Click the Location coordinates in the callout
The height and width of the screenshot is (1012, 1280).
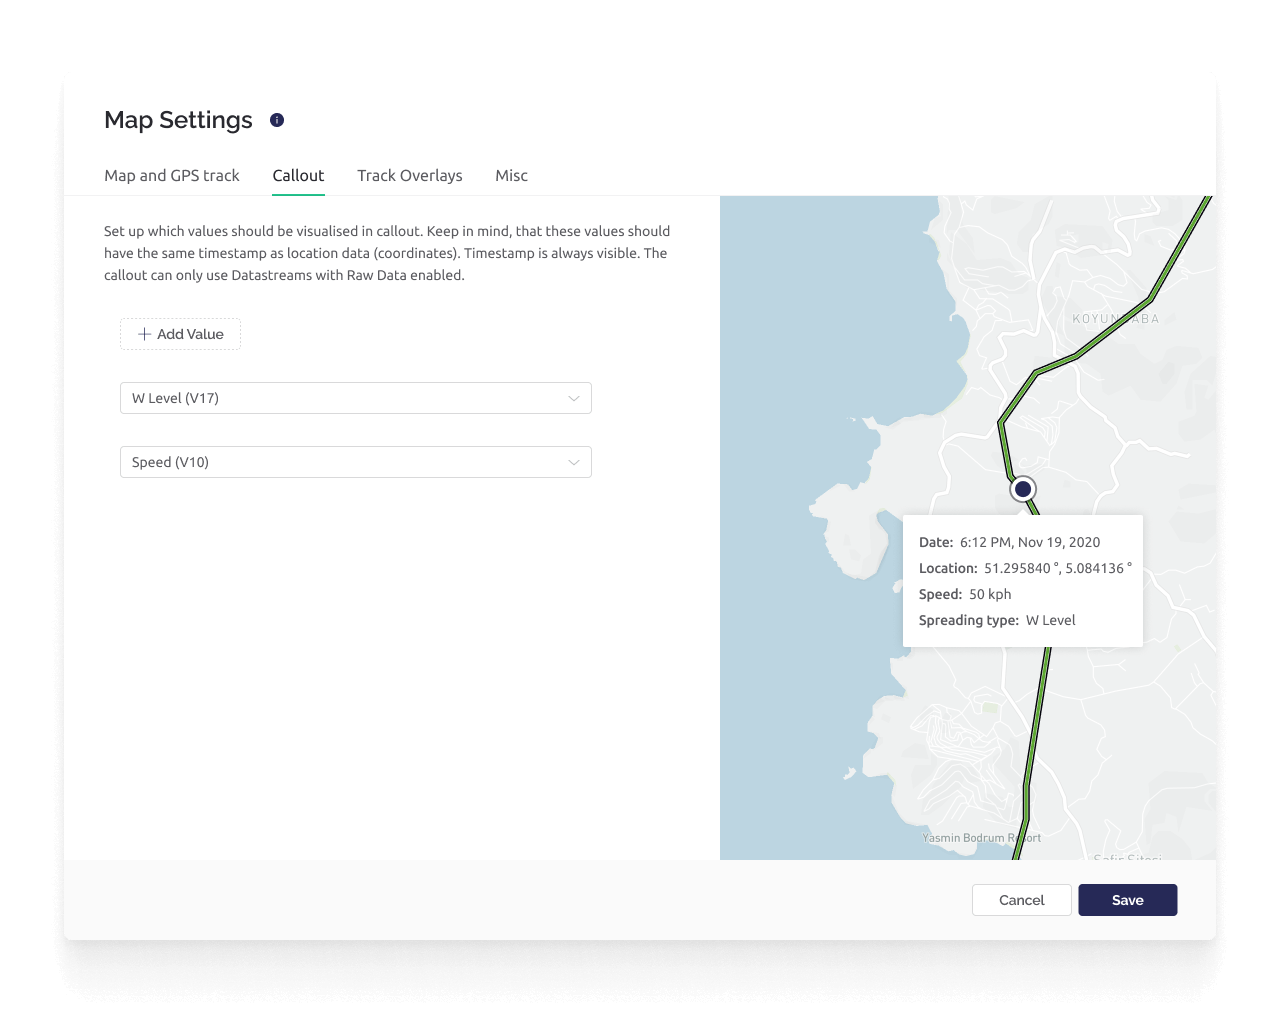point(1056,568)
